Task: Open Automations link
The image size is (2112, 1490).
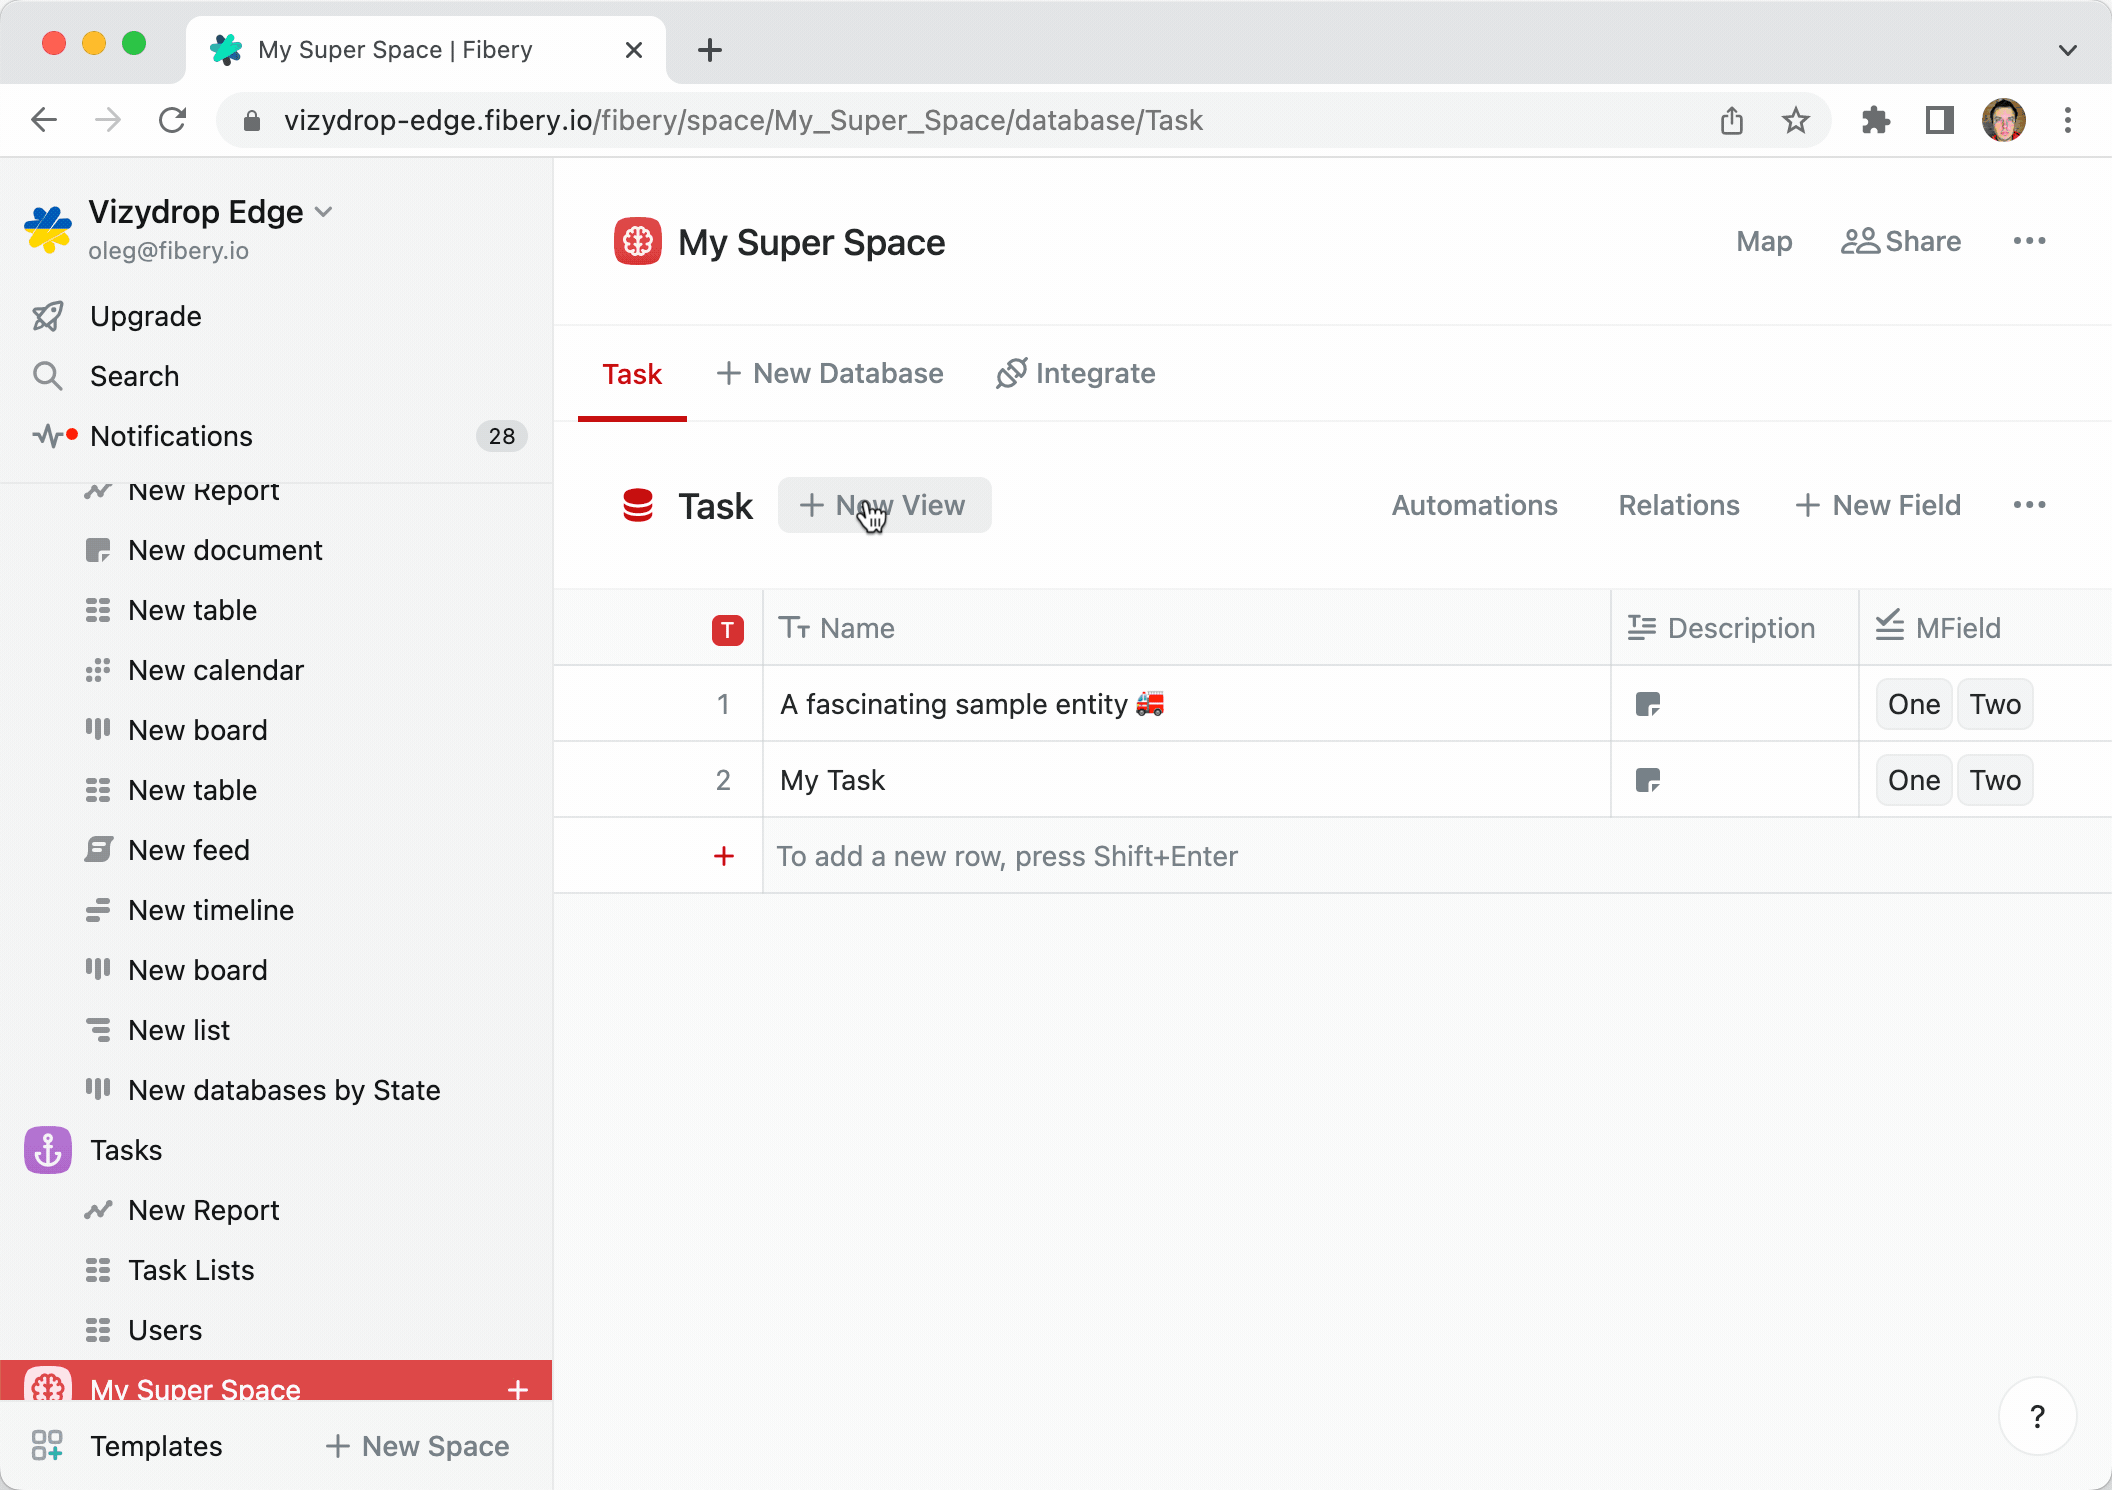Action: click(x=1474, y=506)
